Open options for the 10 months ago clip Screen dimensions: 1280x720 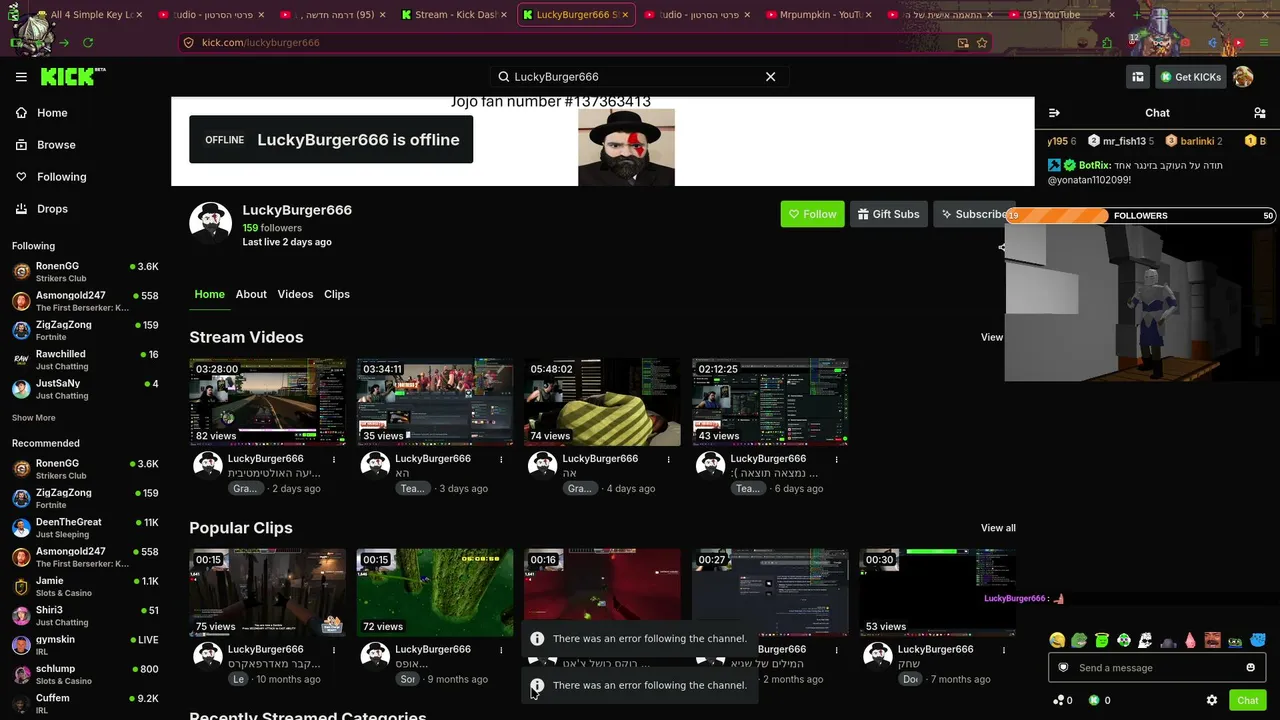pyautogui.click(x=334, y=650)
